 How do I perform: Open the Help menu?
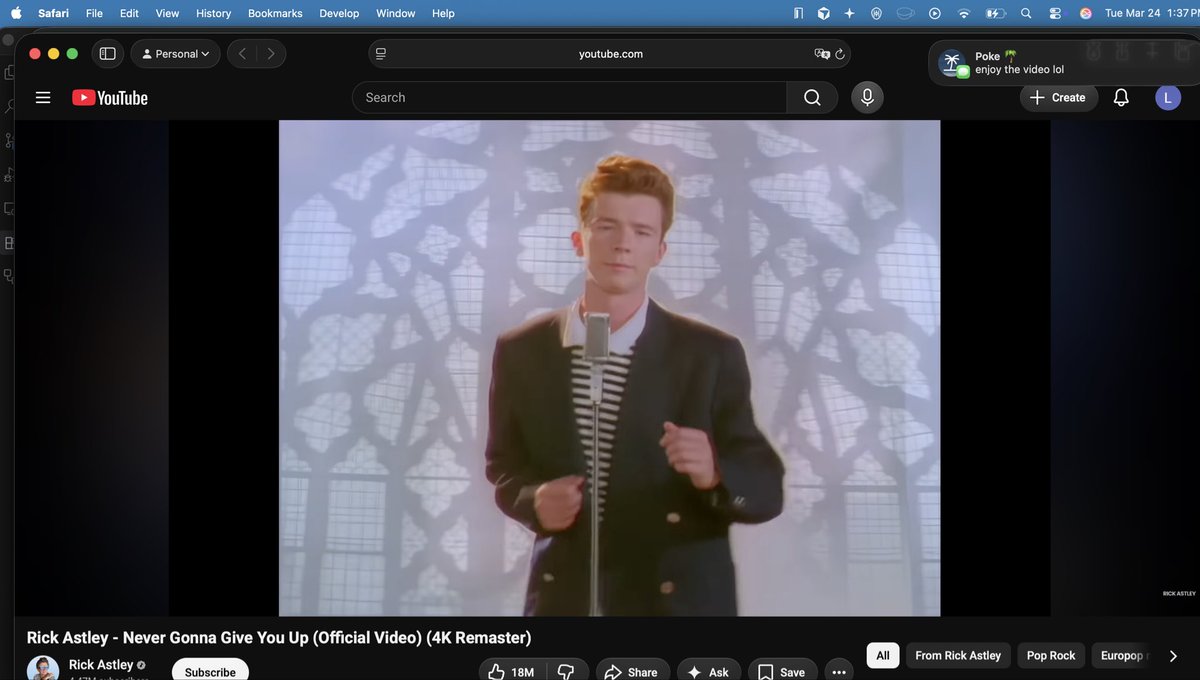click(x=443, y=13)
